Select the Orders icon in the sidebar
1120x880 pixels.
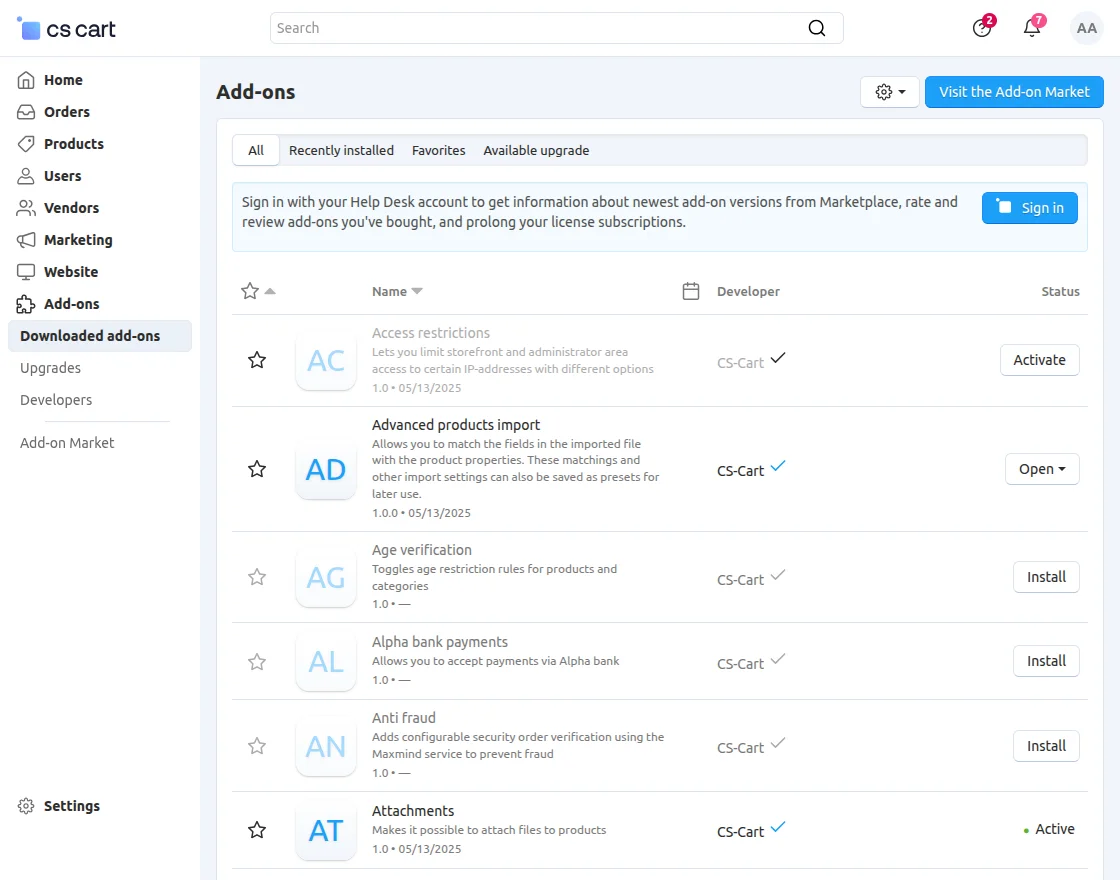click(25, 112)
